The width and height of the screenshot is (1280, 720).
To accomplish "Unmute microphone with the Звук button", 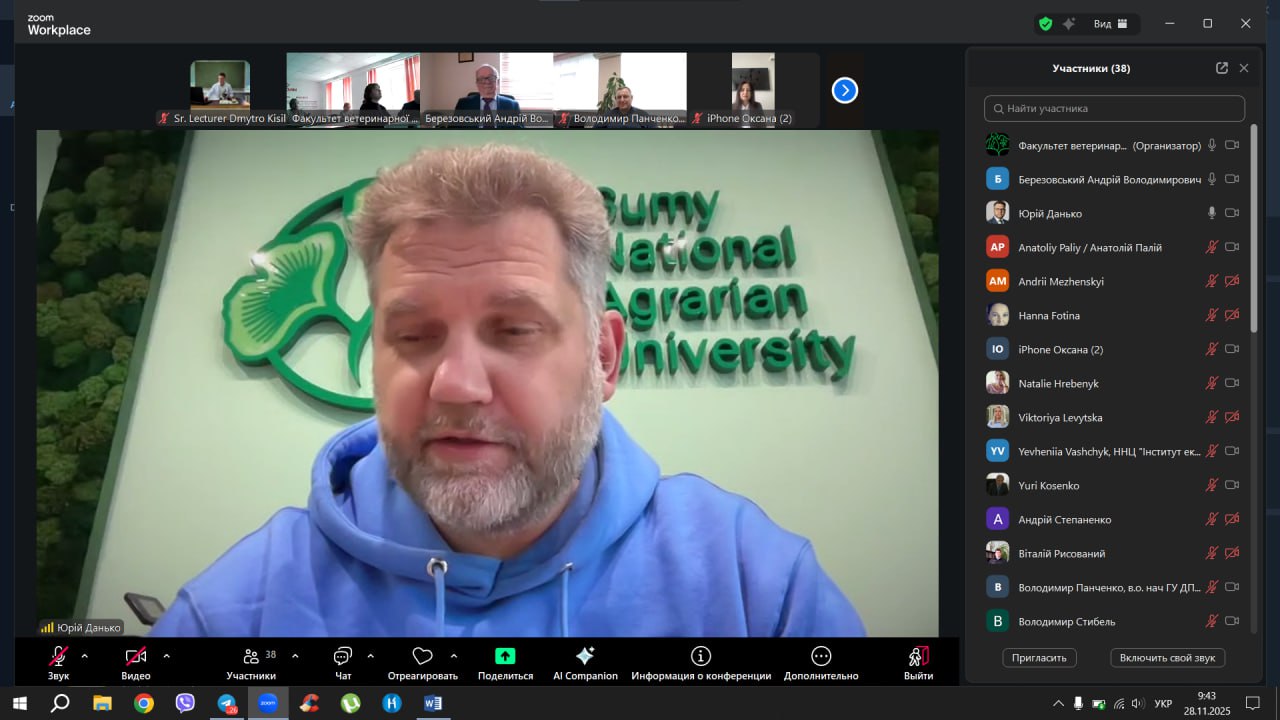I will (x=58, y=656).
